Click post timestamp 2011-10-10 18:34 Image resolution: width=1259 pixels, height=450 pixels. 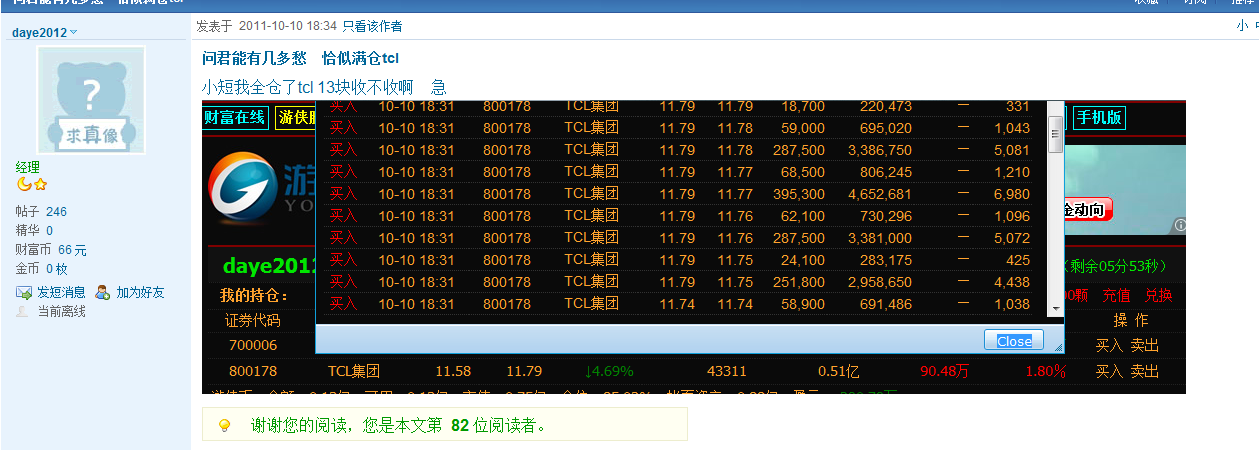click(288, 26)
